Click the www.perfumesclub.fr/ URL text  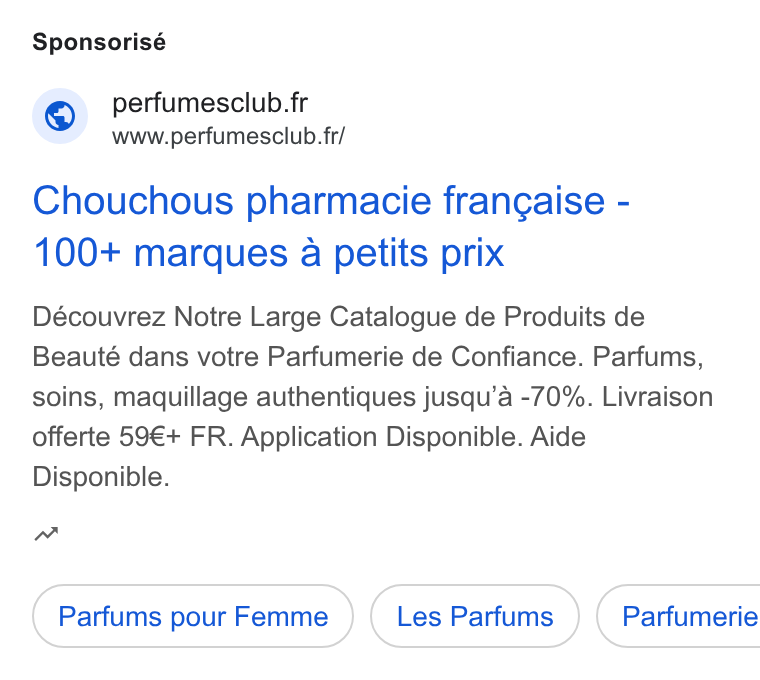(x=228, y=136)
